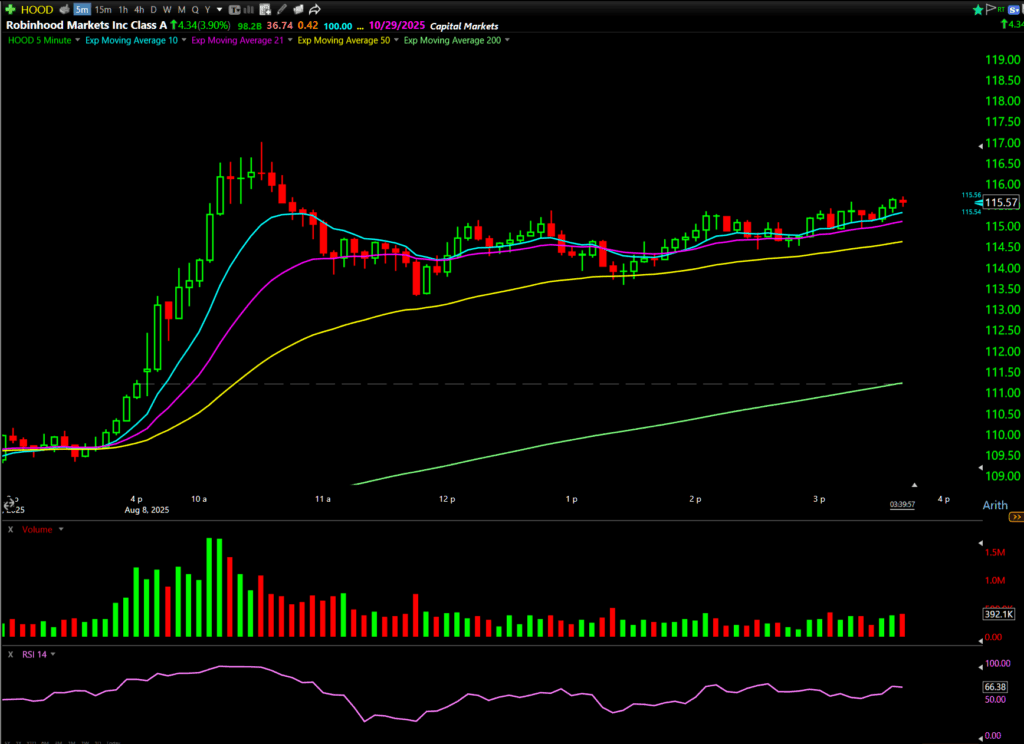Viewport: 1024px width, 744px height.
Task: Click the Arith scale toggle
Action: 995,505
